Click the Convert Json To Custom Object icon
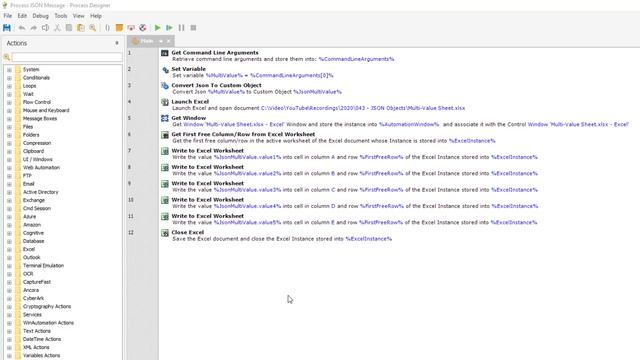This screenshot has height=360, width=640. pyautogui.click(x=165, y=86)
